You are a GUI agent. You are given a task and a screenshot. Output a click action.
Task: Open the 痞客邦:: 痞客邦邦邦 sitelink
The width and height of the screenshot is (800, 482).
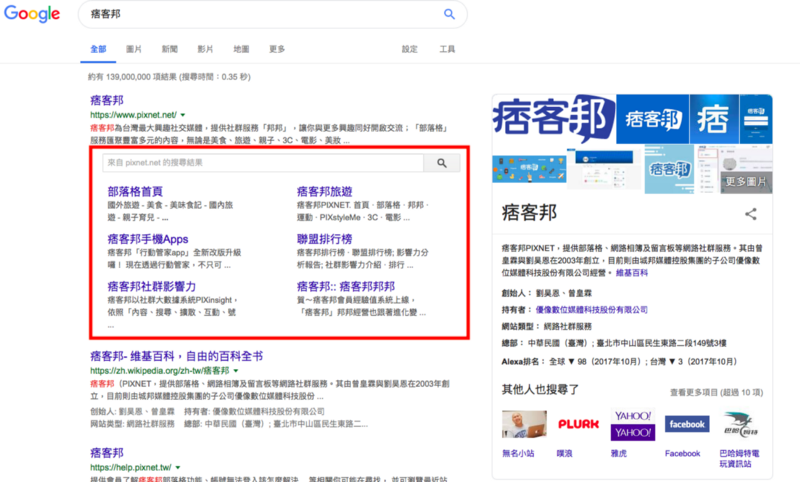coord(346,287)
